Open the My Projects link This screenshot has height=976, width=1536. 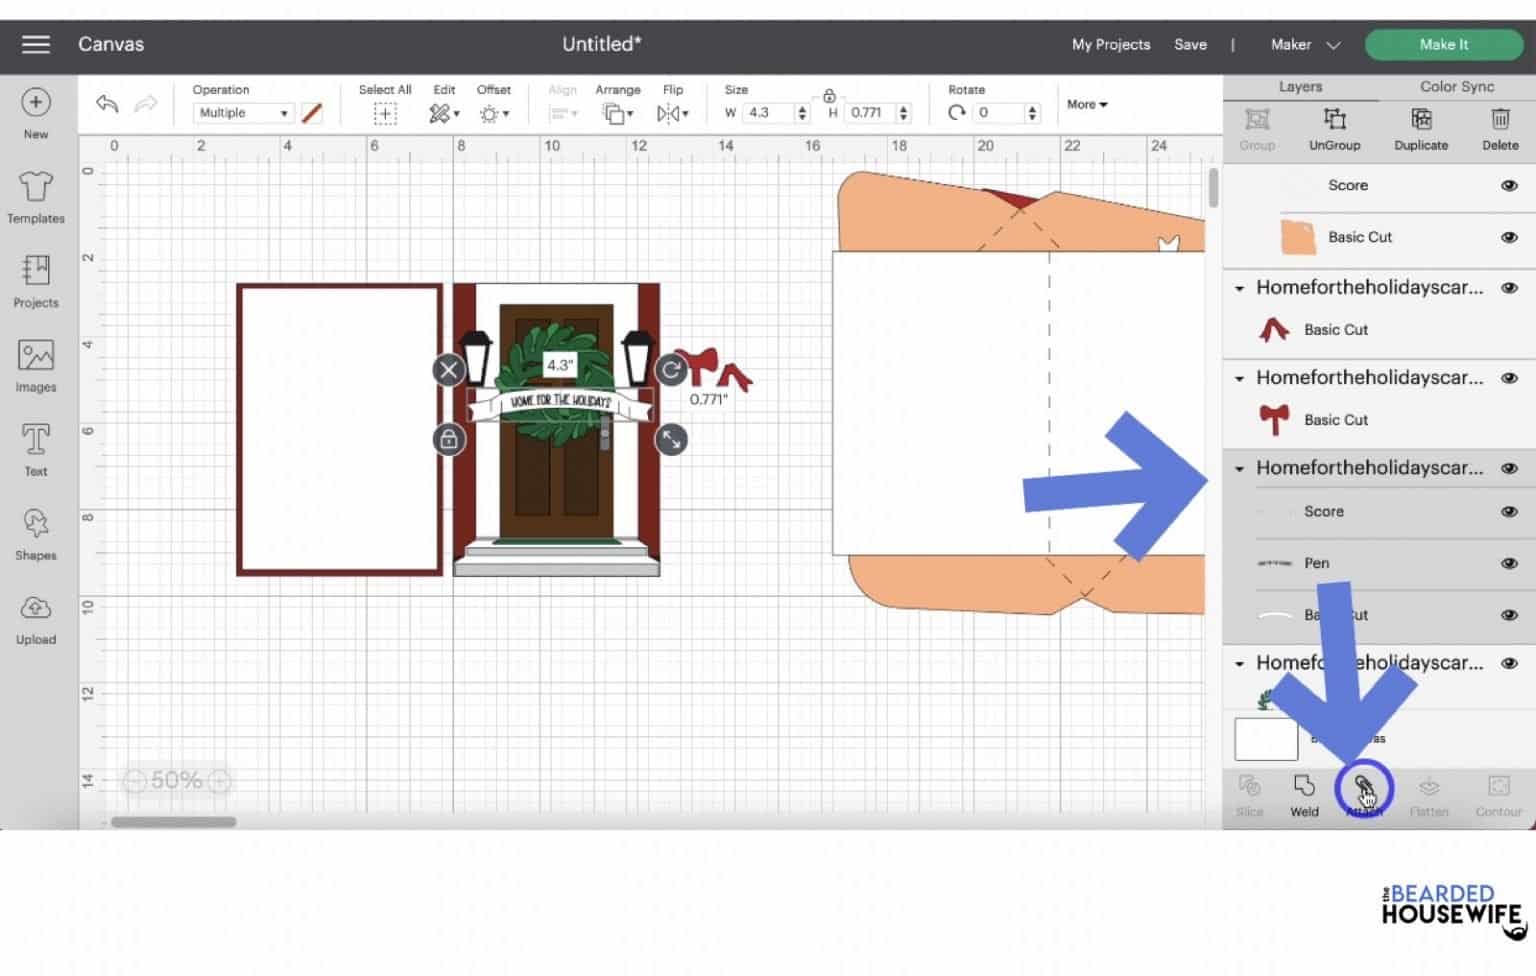(x=1110, y=44)
